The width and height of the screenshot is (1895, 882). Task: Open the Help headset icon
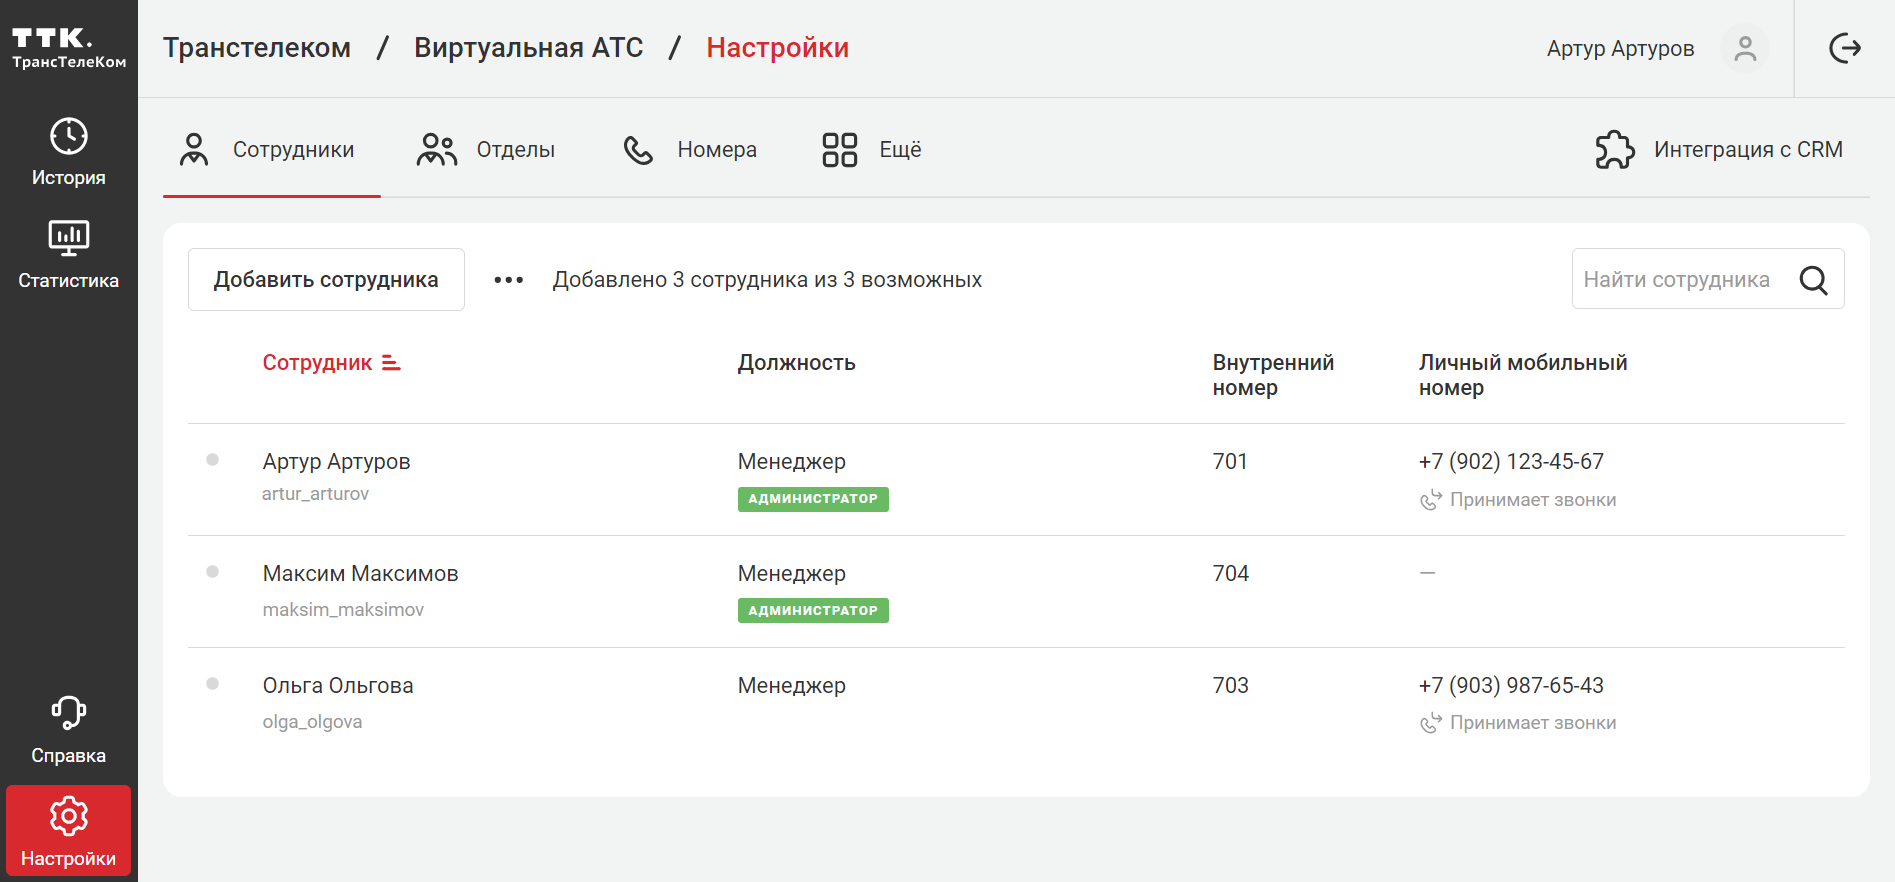(x=68, y=714)
